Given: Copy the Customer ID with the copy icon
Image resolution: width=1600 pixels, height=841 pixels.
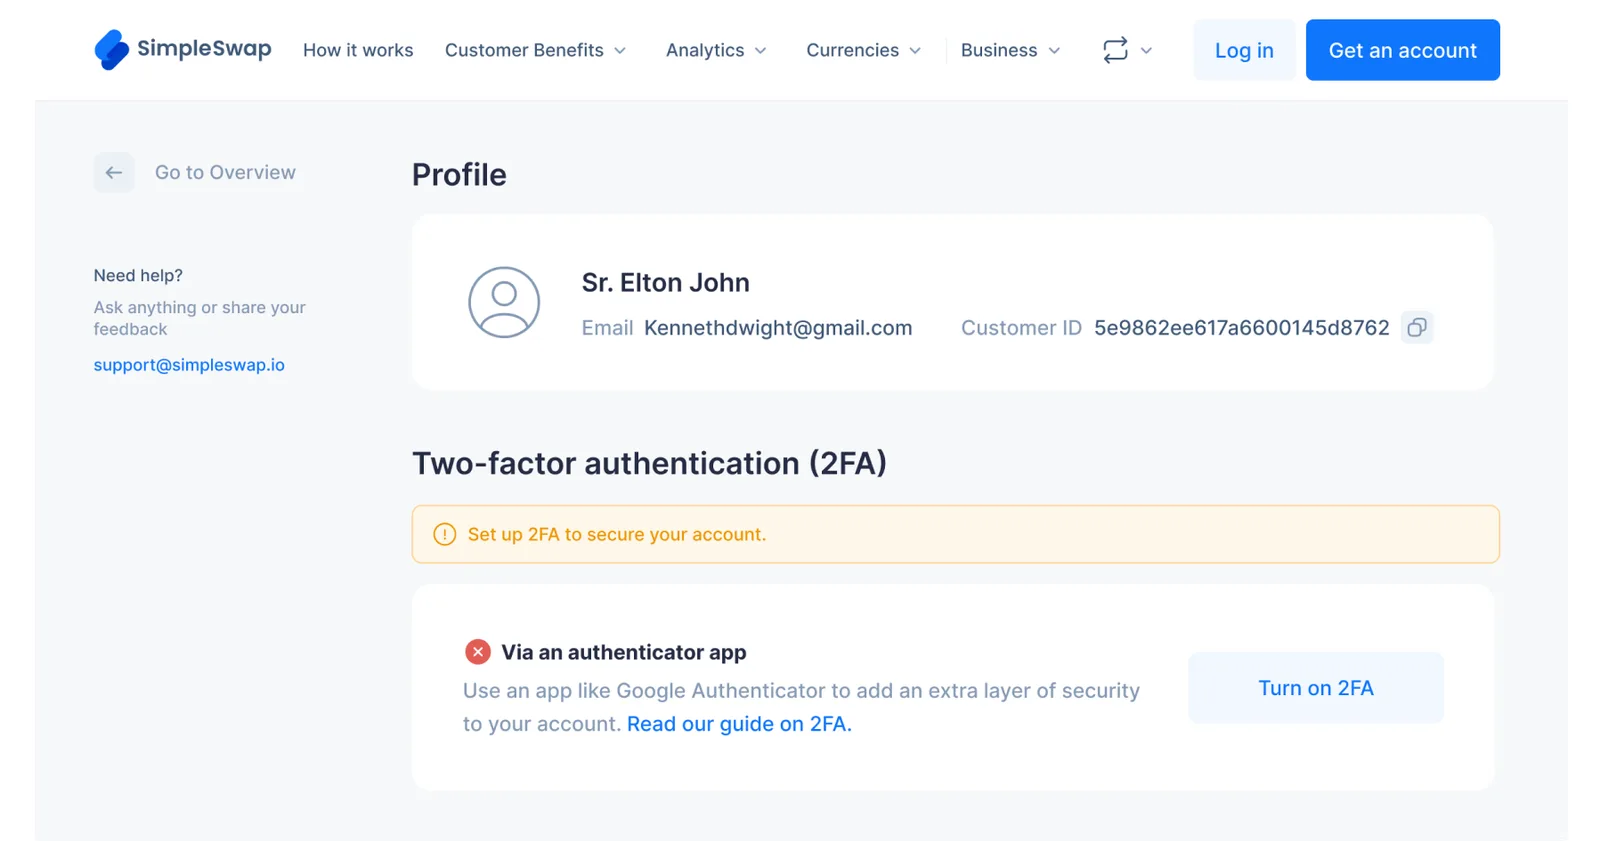Looking at the screenshot, I should tap(1417, 328).
